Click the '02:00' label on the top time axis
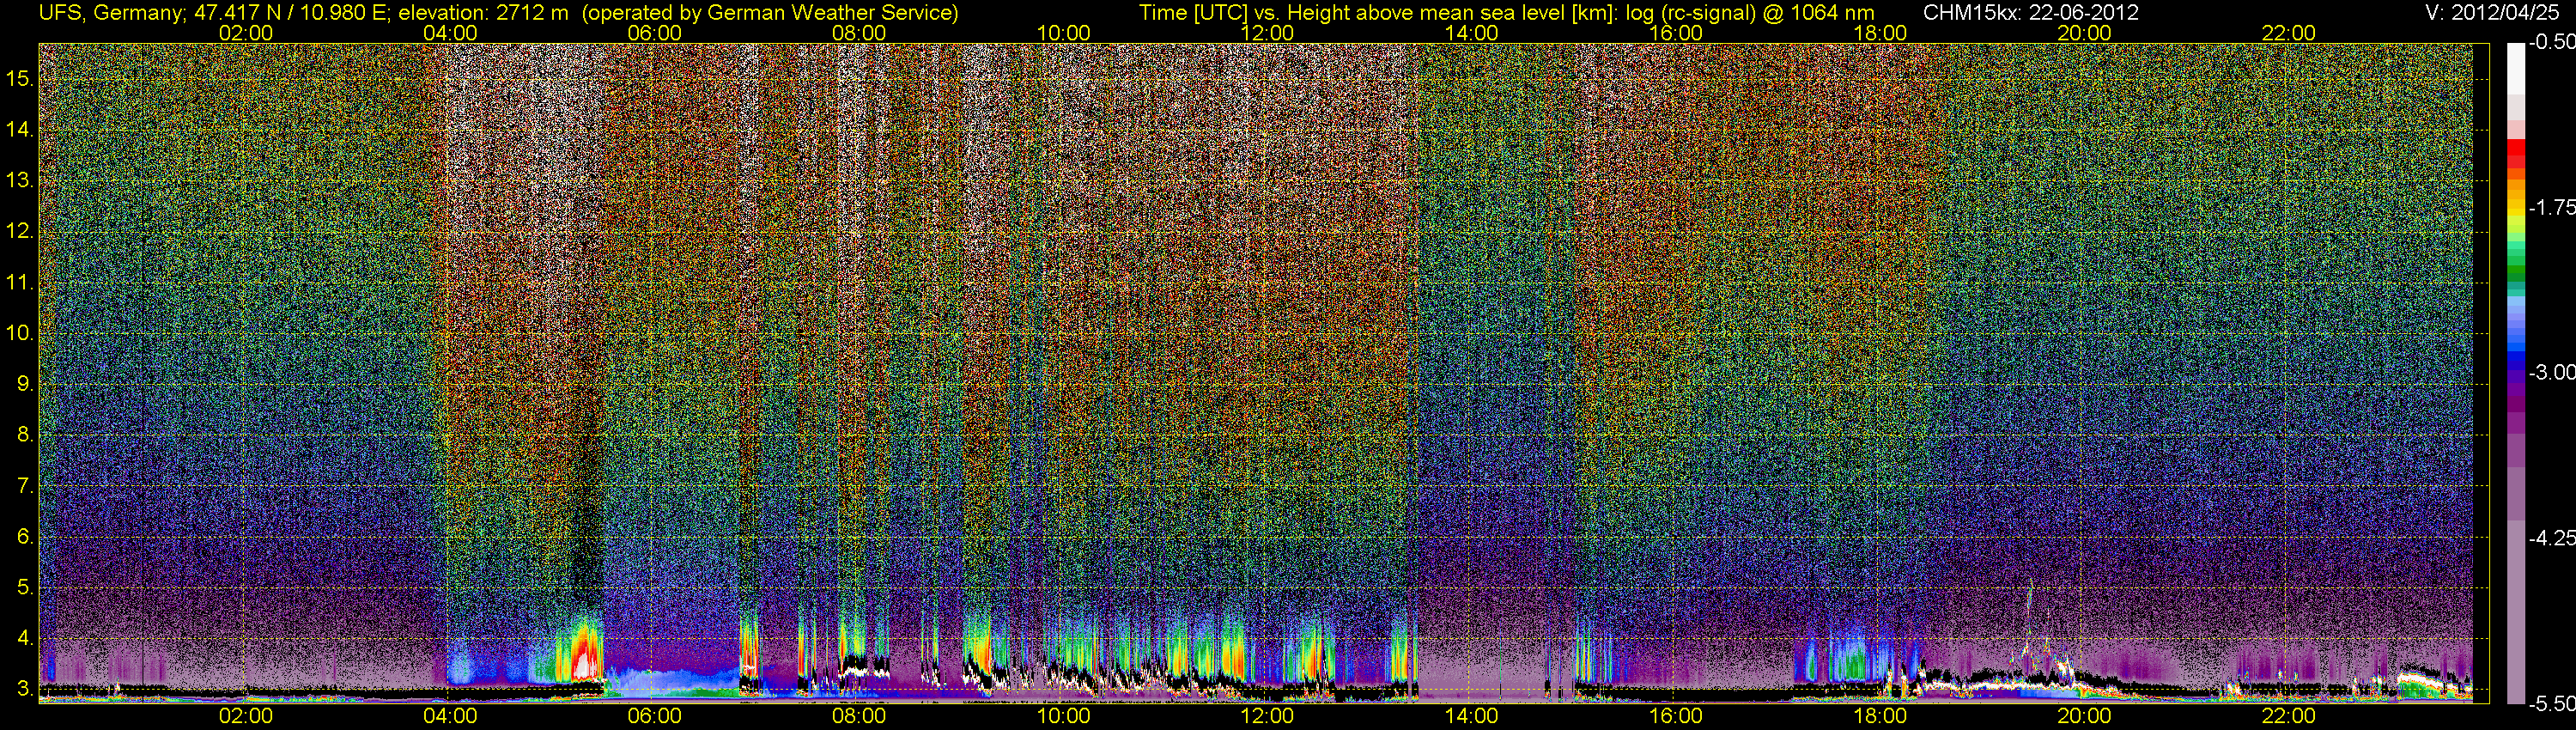Screen dimensions: 2576x730 (x=245, y=33)
